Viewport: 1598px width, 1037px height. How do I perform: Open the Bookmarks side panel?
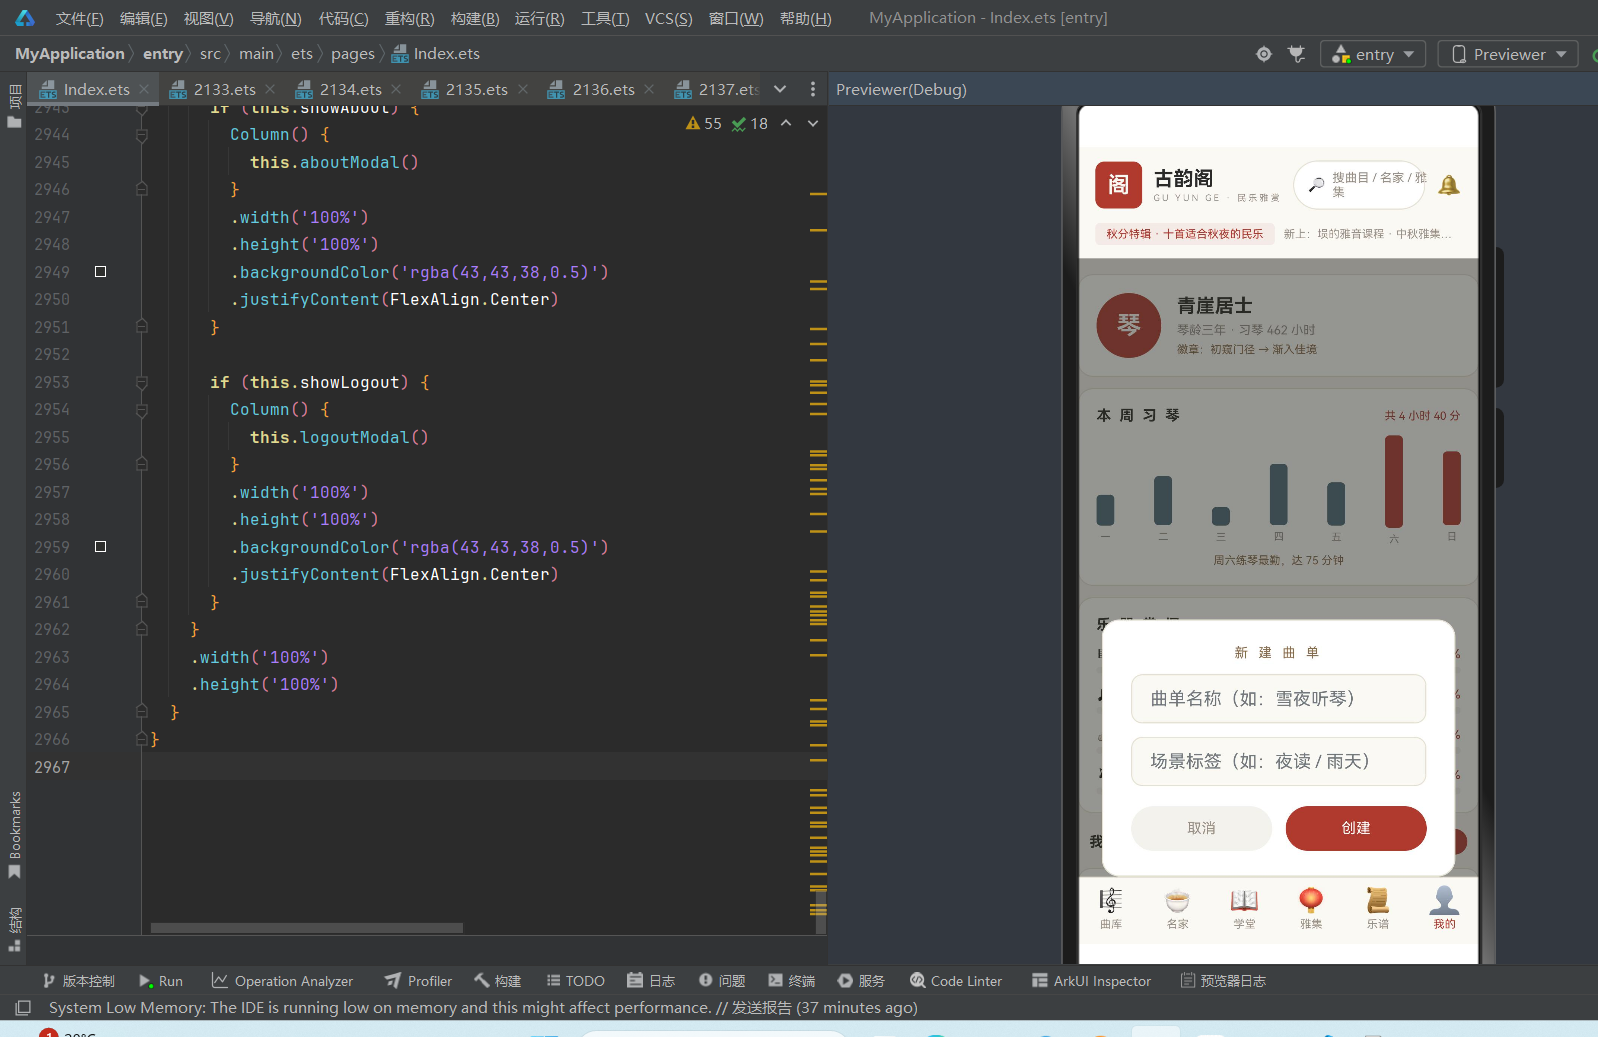coord(14,835)
